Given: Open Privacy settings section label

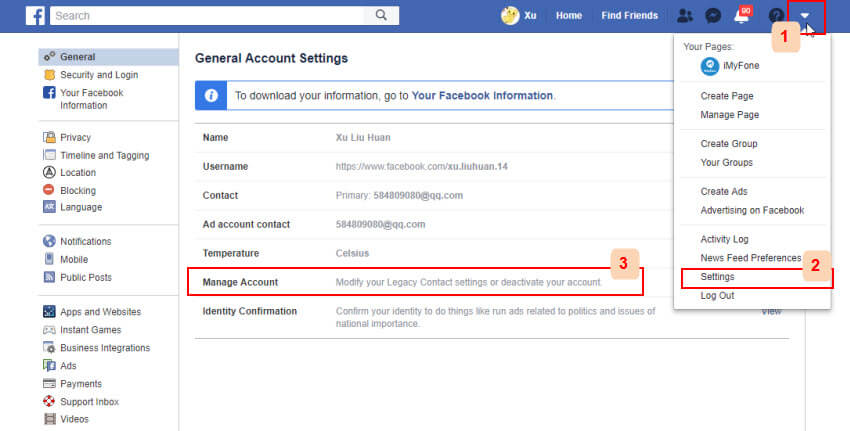Looking at the screenshot, I should click(75, 137).
